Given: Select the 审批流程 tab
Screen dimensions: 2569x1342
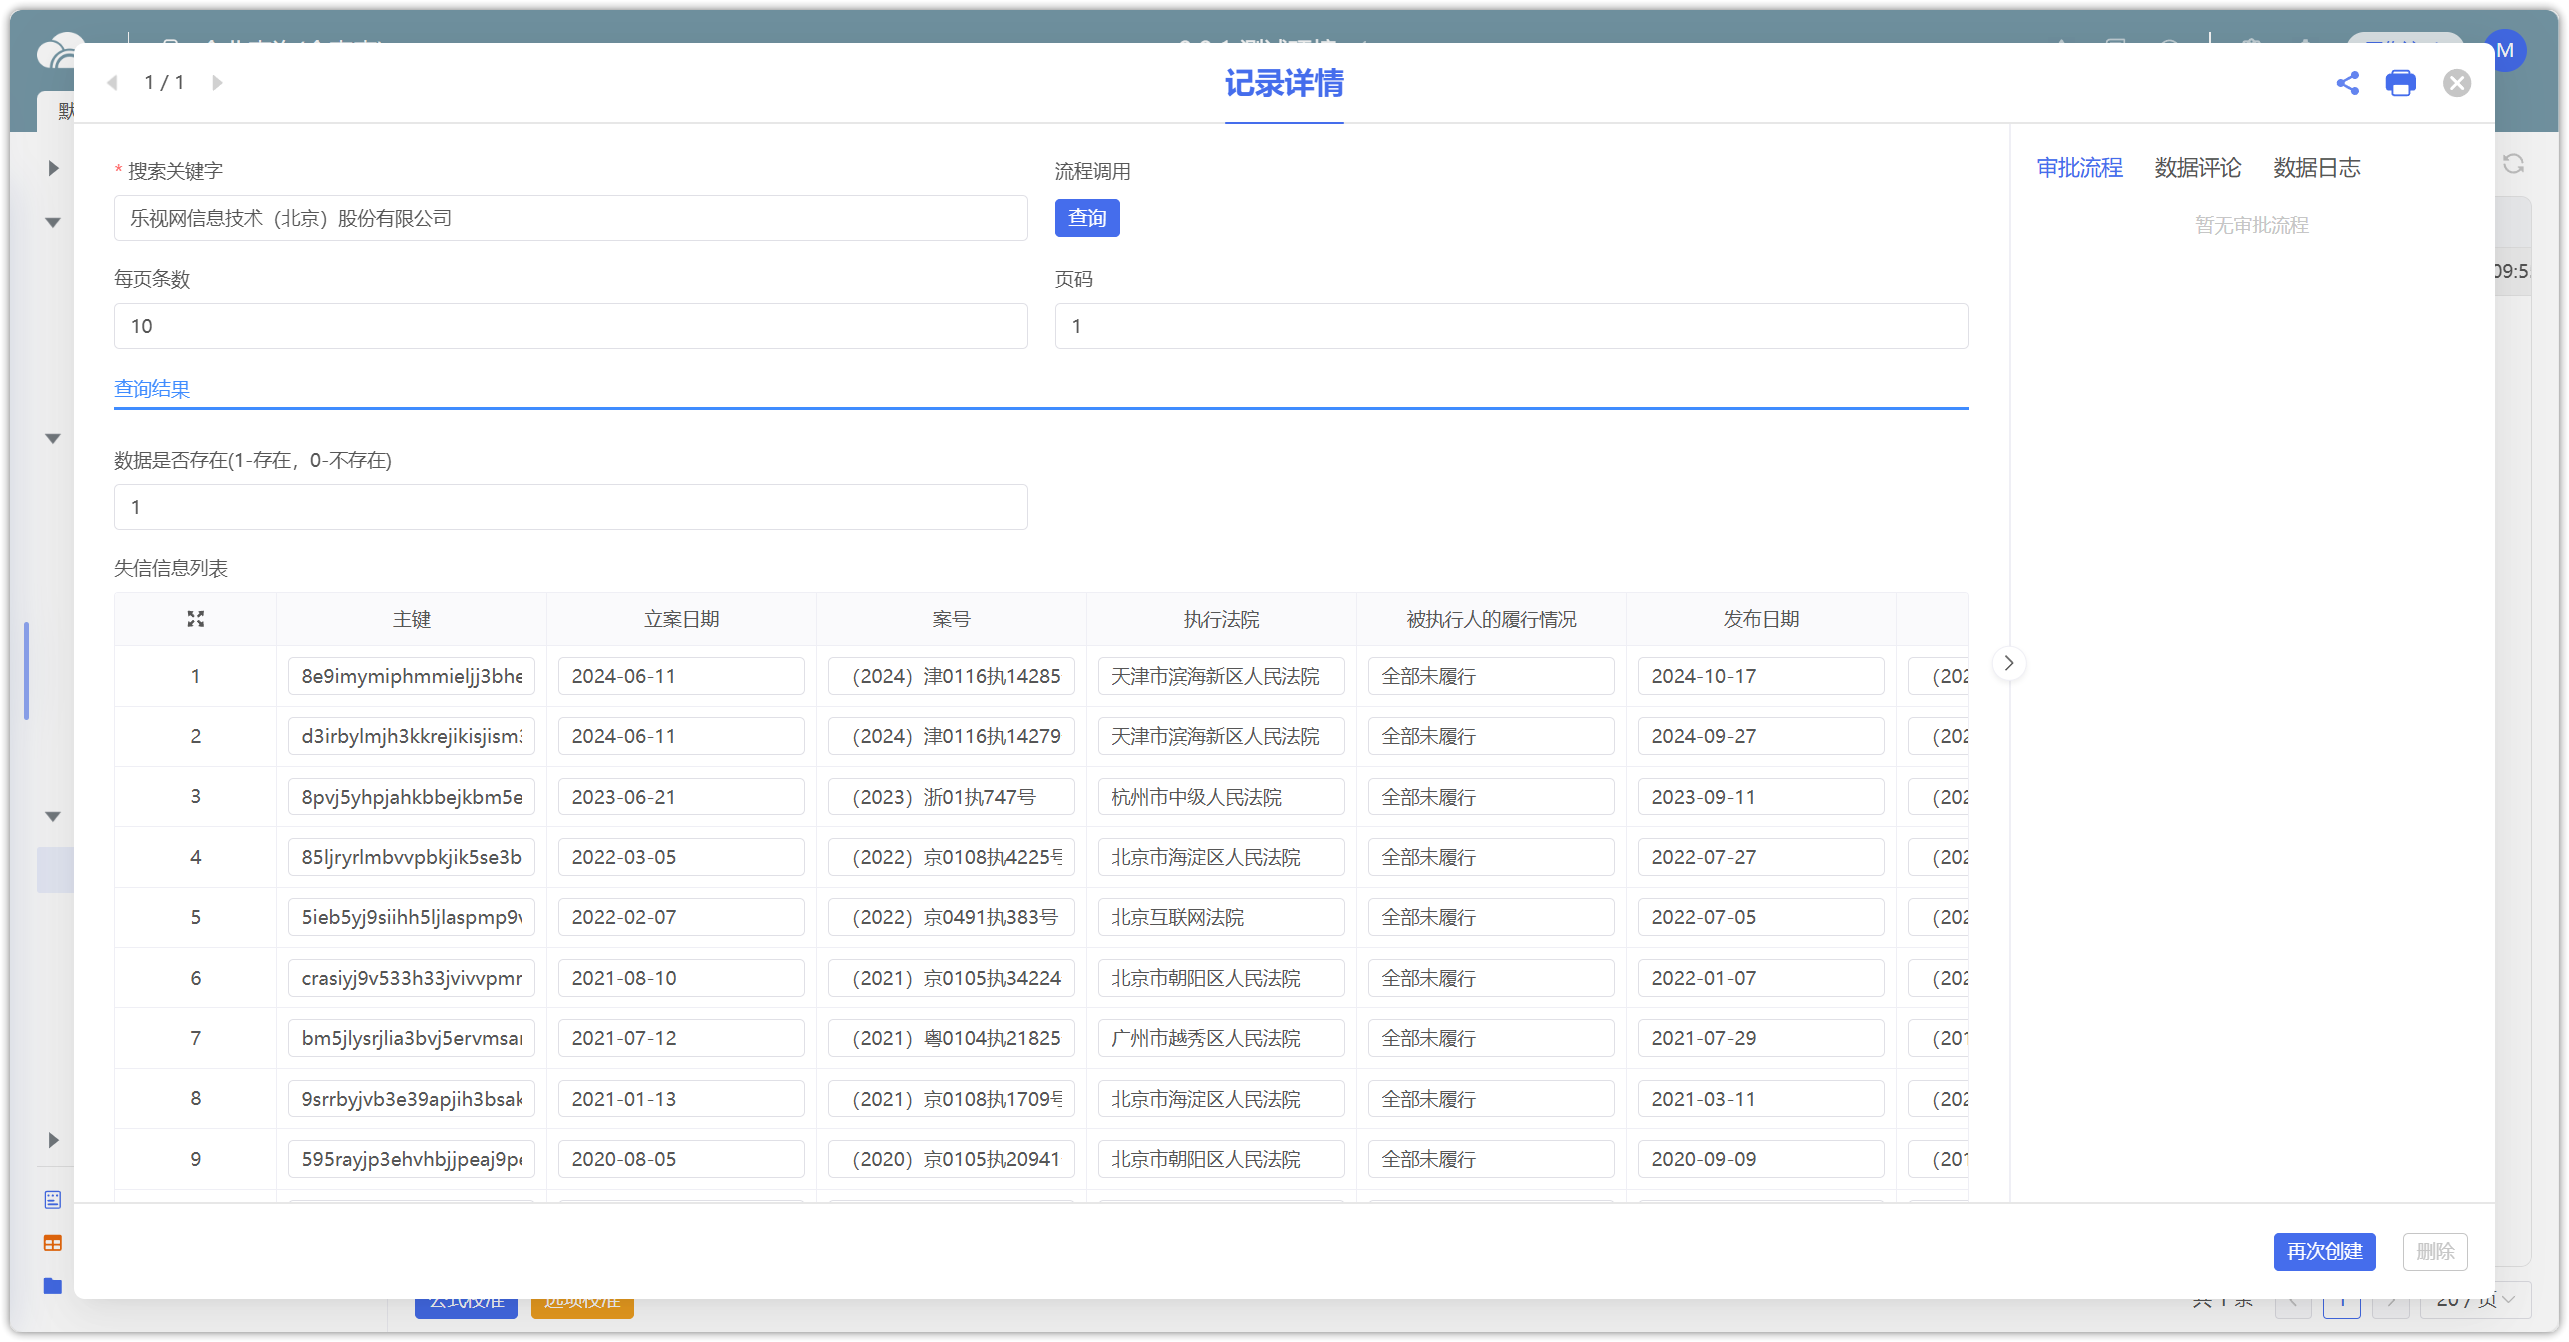Looking at the screenshot, I should 2079,168.
